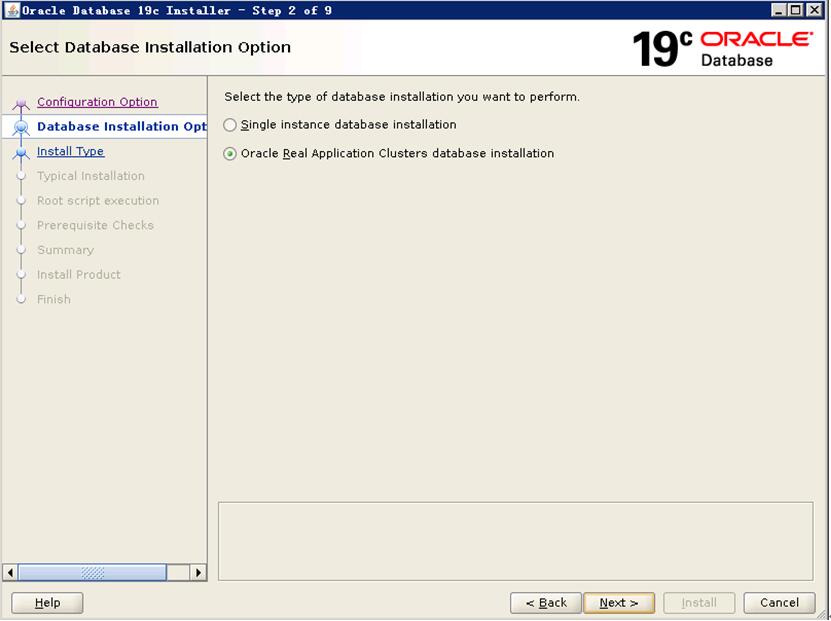Go back with the Back button
This screenshot has width=831, height=621.
pyautogui.click(x=546, y=602)
